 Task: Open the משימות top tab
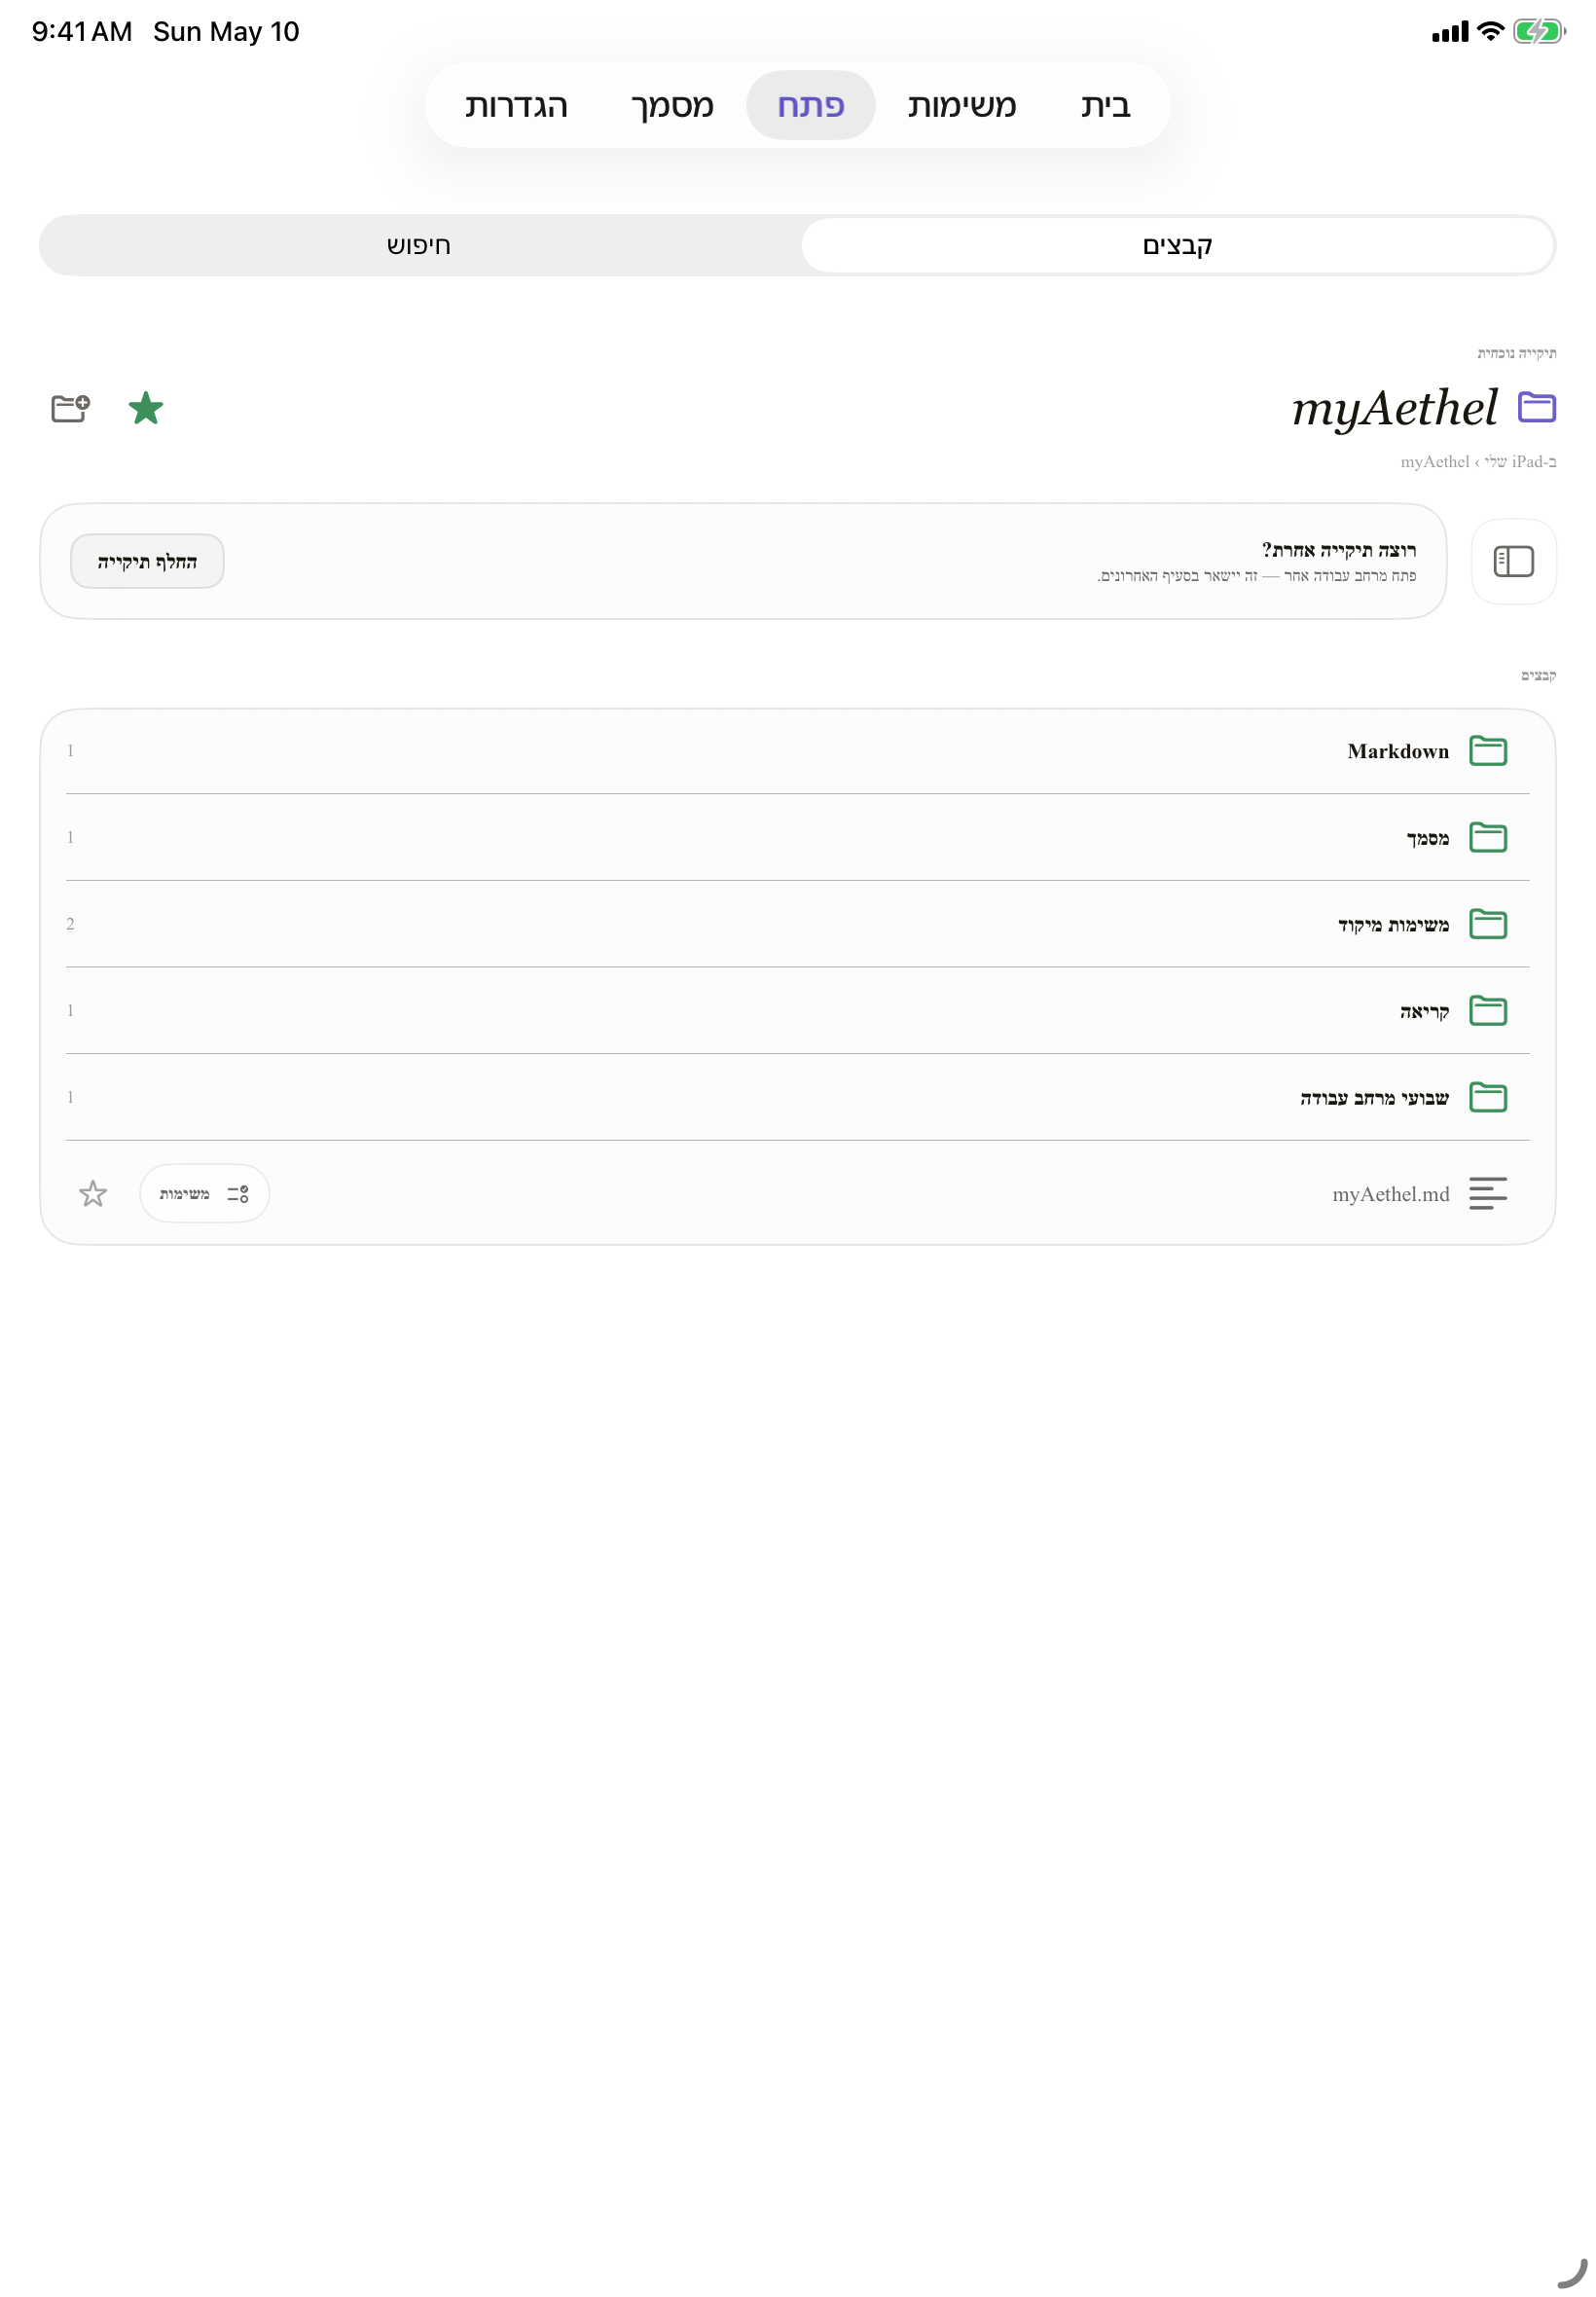pos(961,105)
